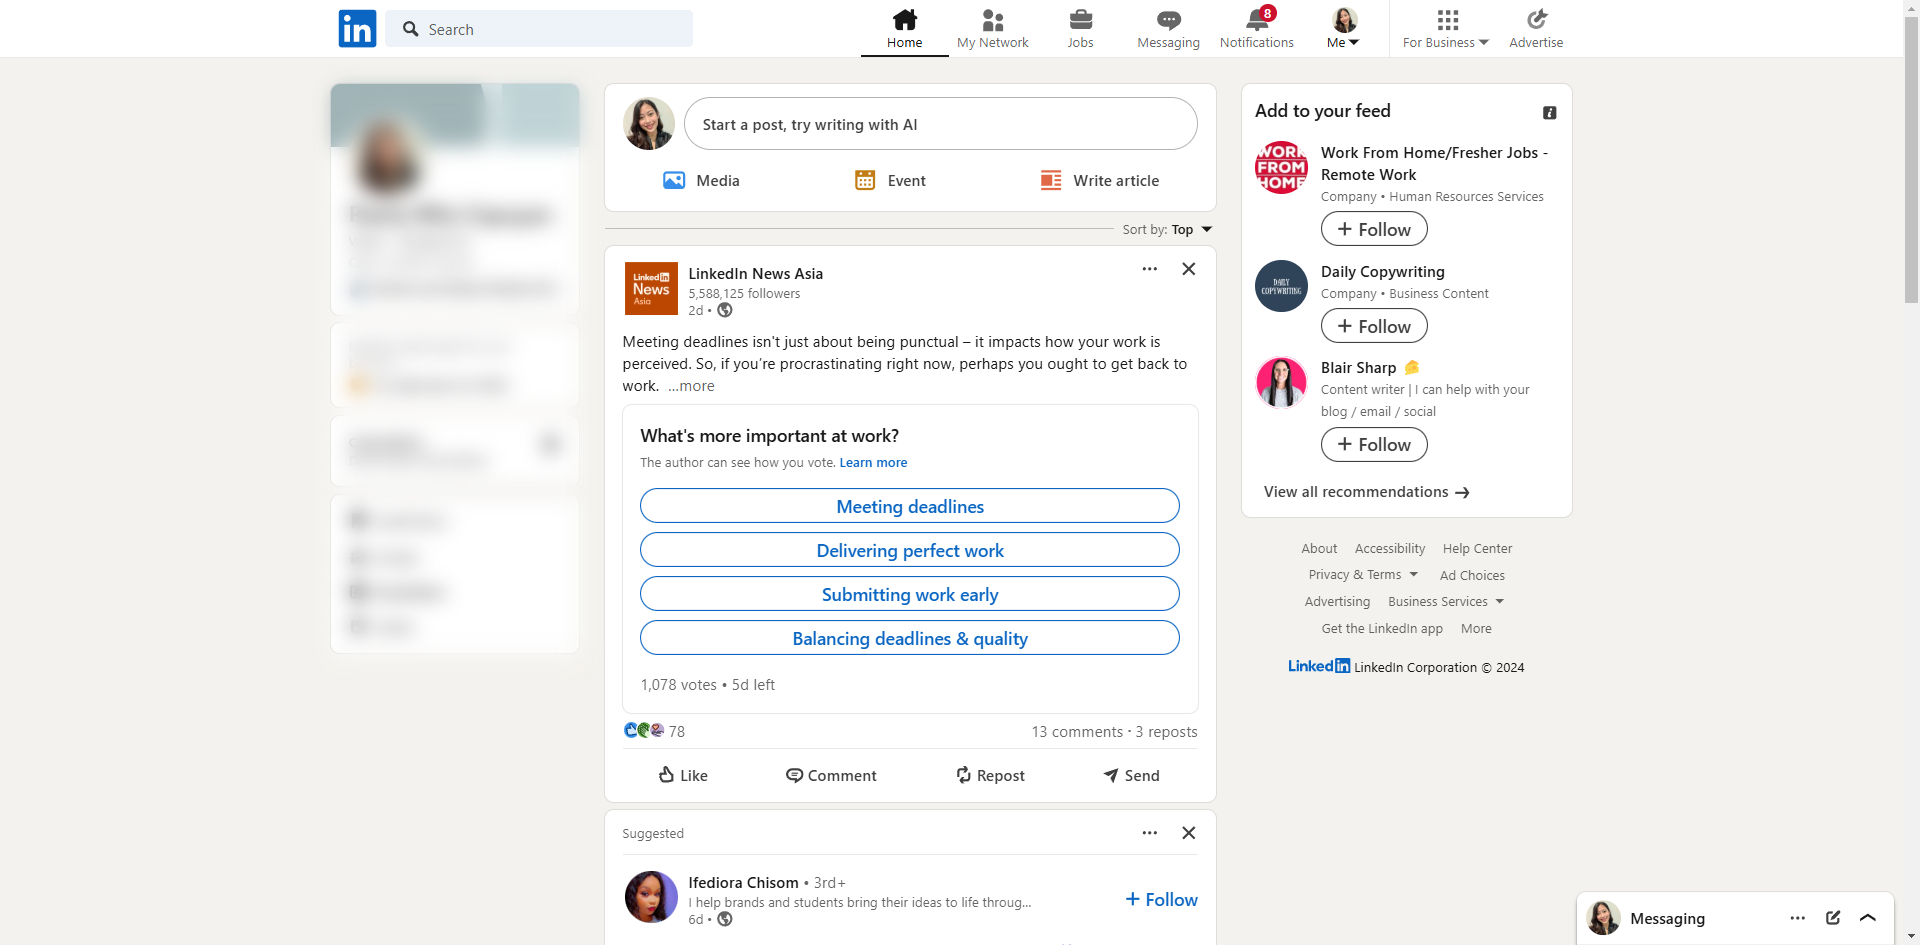The height and width of the screenshot is (945, 1920).
Task: Open the poll Learn more link
Action: 873,463
